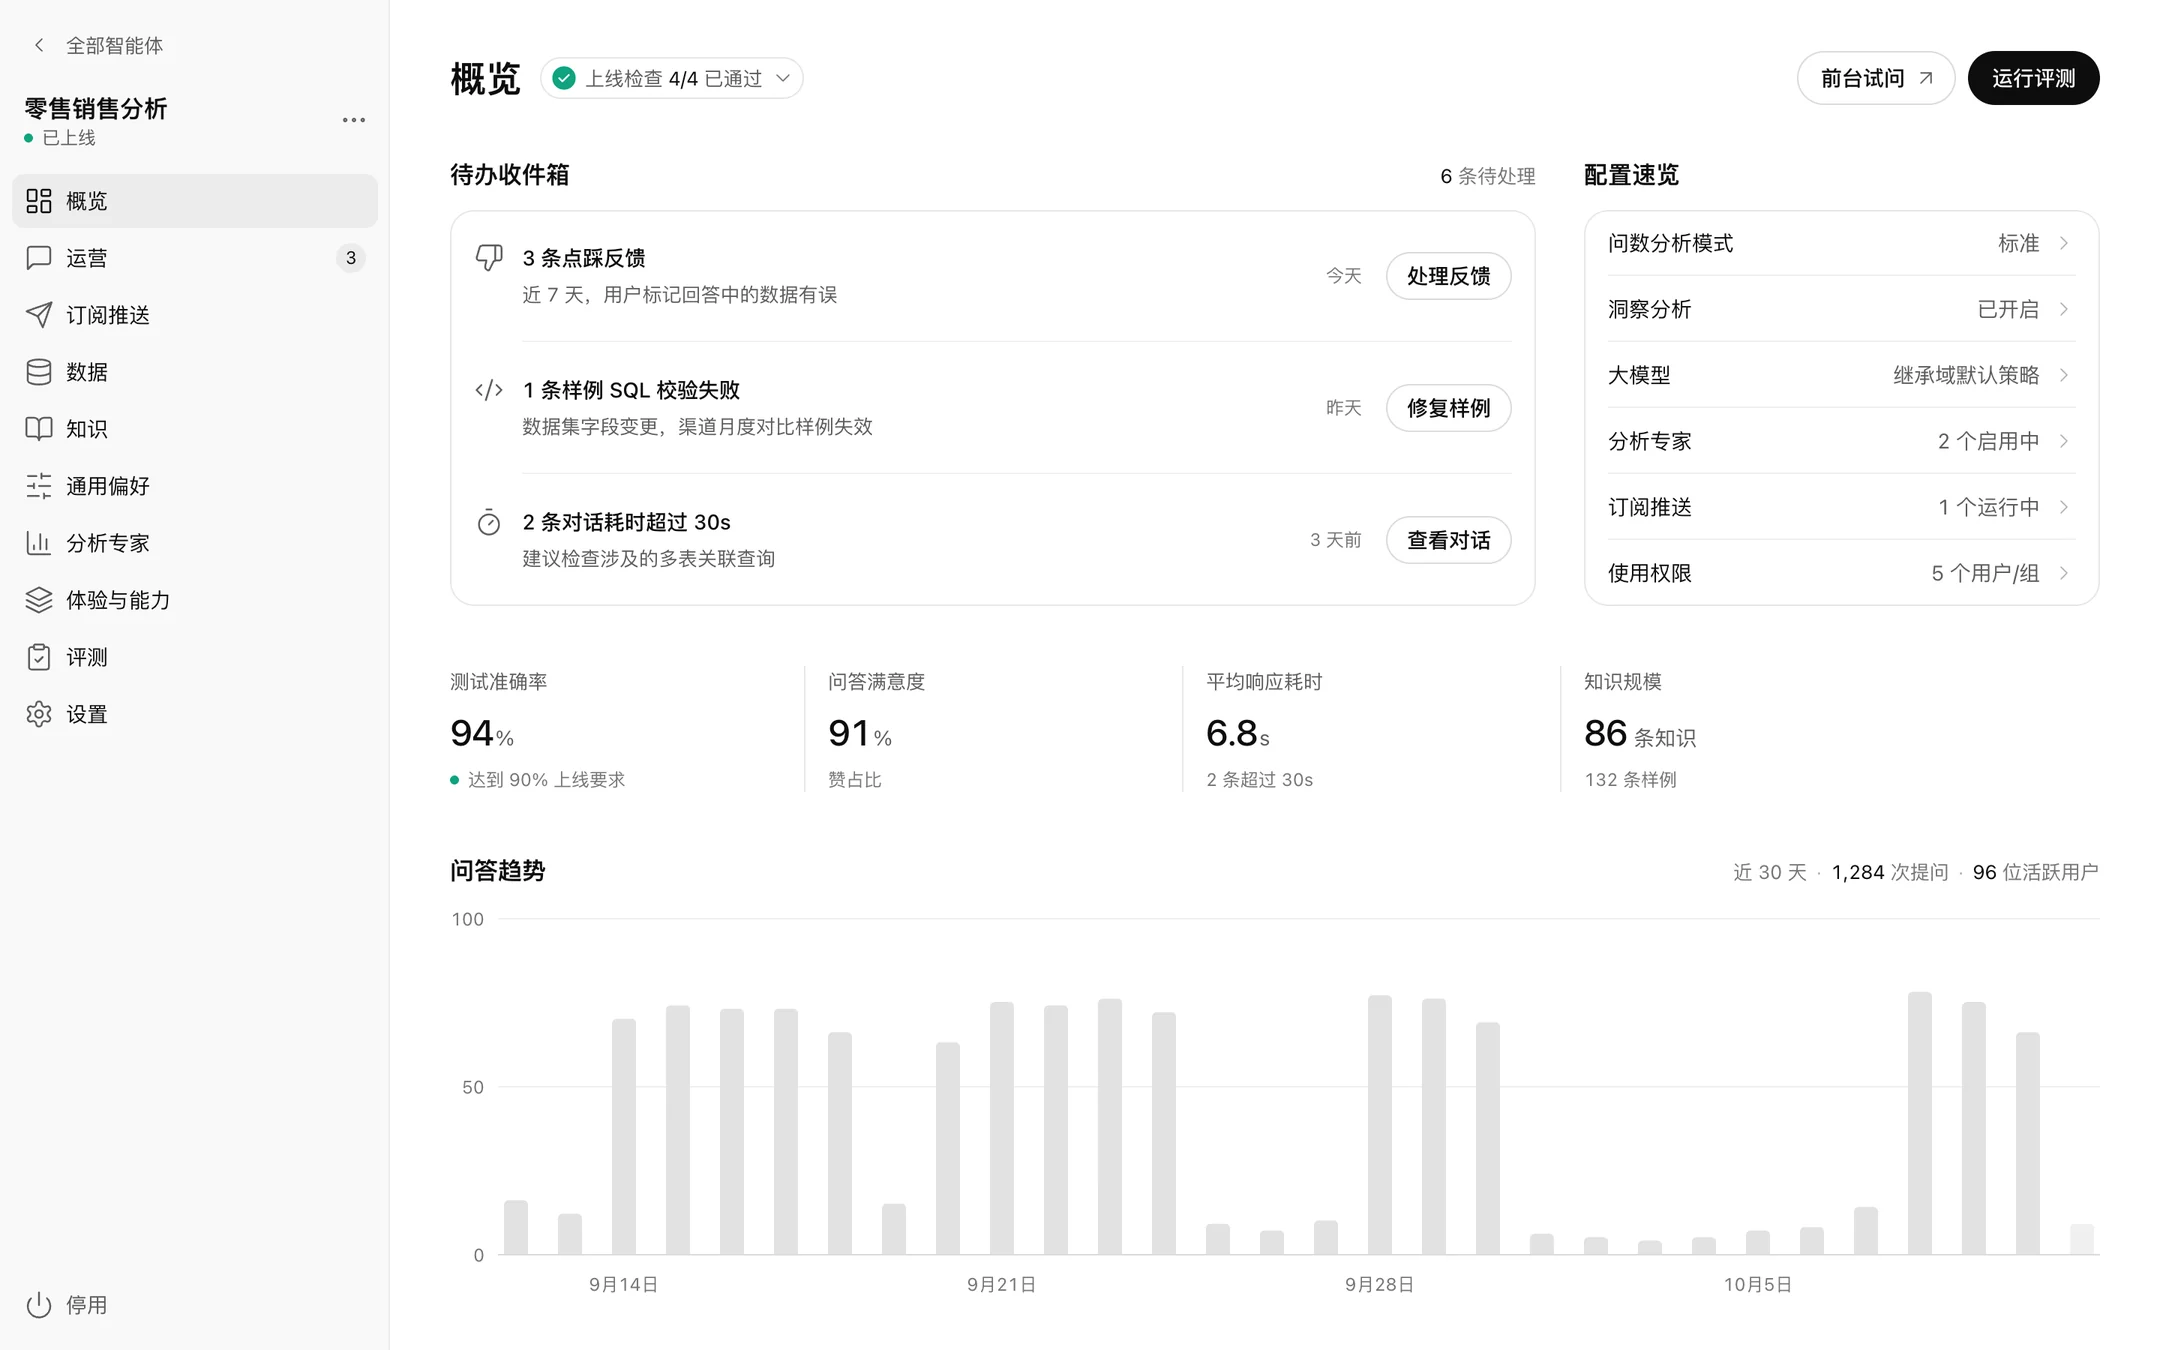Click the 体验与能力 layers icon
The height and width of the screenshot is (1350, 2160).
[39, 600]
